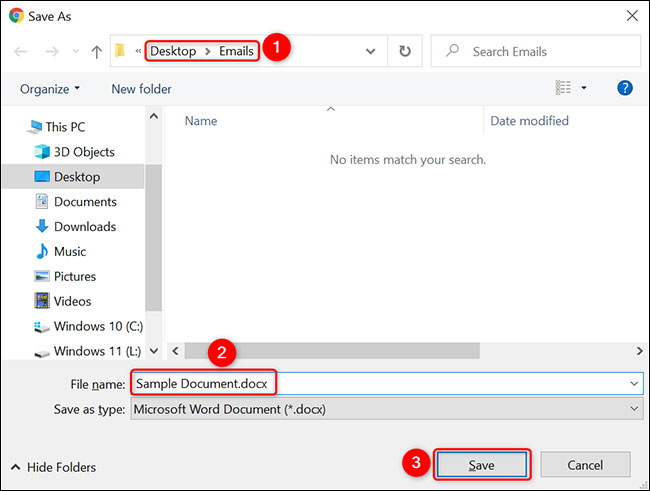Click the Save button
The width and height of the screenshot is (650, 491).
(x=482, y=465)
